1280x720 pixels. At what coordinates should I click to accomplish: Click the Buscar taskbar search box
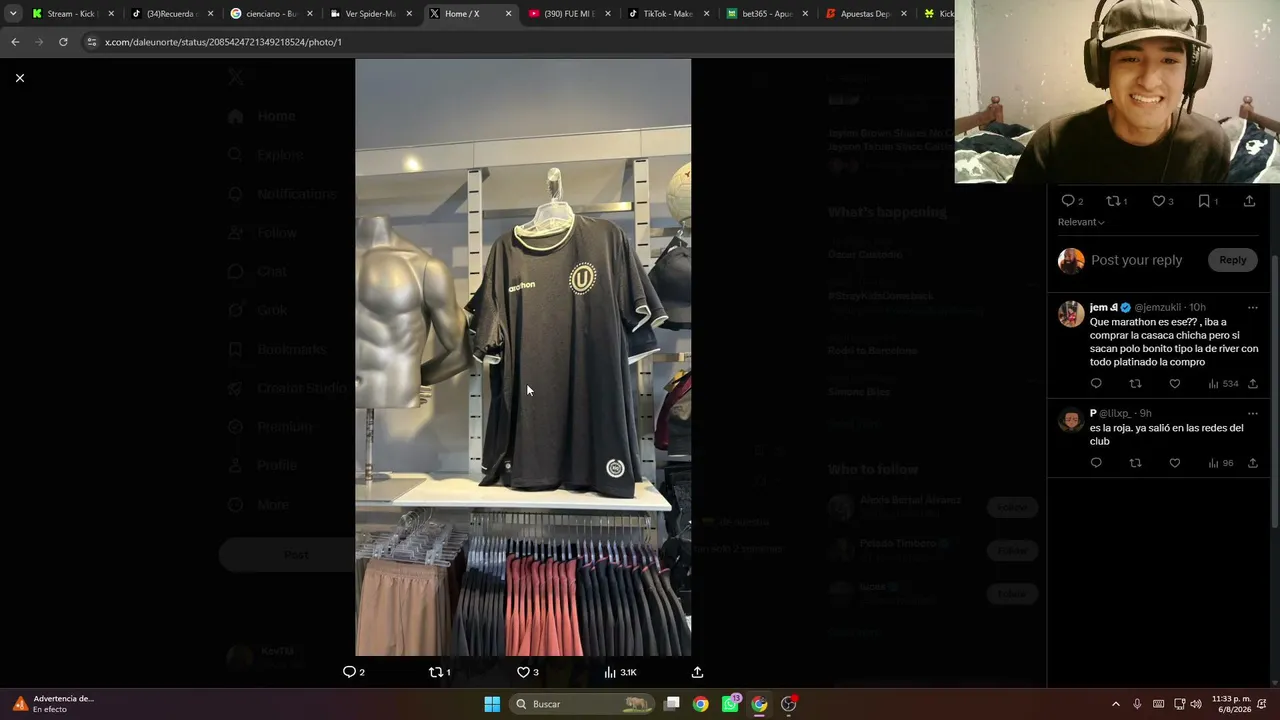point(580,704)
